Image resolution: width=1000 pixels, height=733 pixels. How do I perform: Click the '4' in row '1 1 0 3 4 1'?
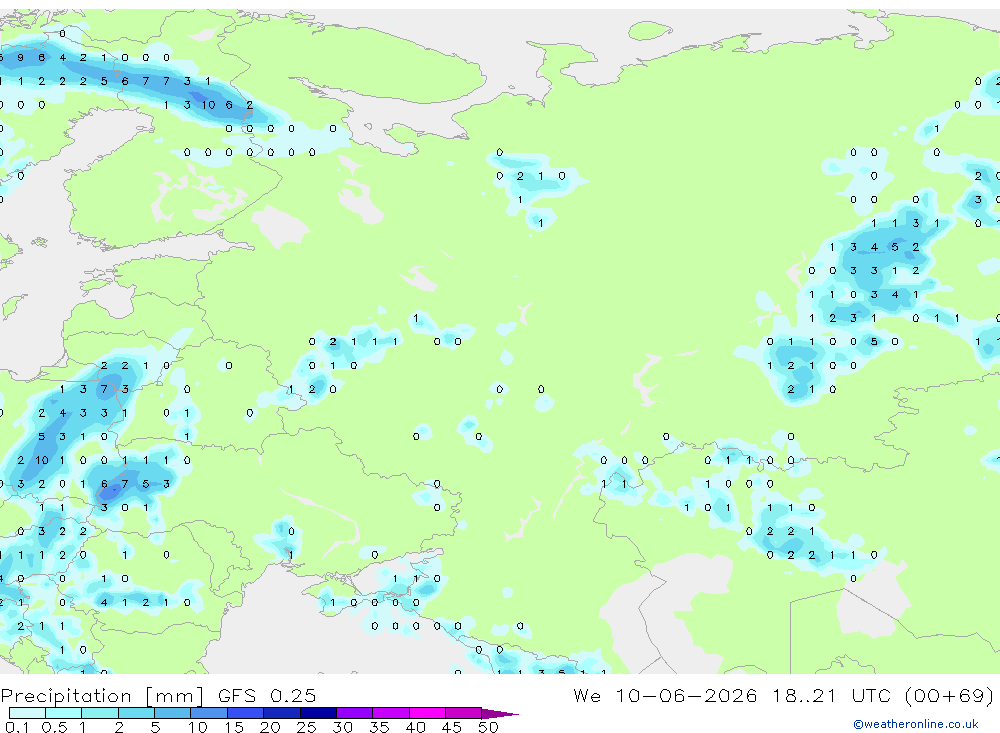click(895, 294)
